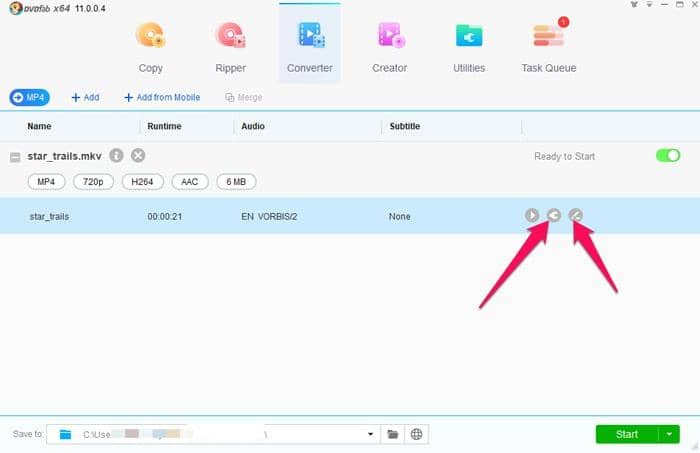This screenshot has height=453, width=700.
Task: Click the H264 codec pill
Action: (142, 182)
